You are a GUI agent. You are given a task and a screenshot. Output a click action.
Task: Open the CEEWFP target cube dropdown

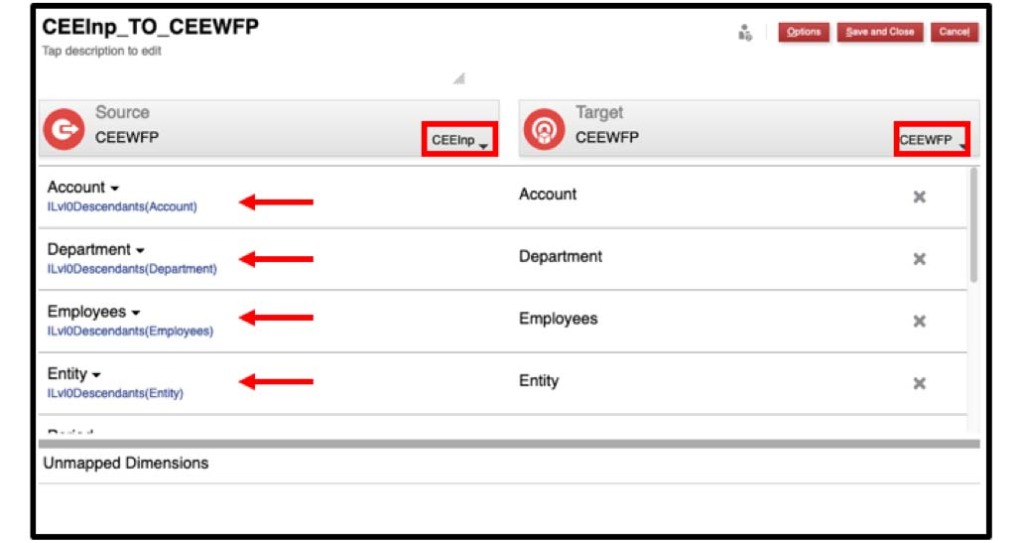coord(932,141)
